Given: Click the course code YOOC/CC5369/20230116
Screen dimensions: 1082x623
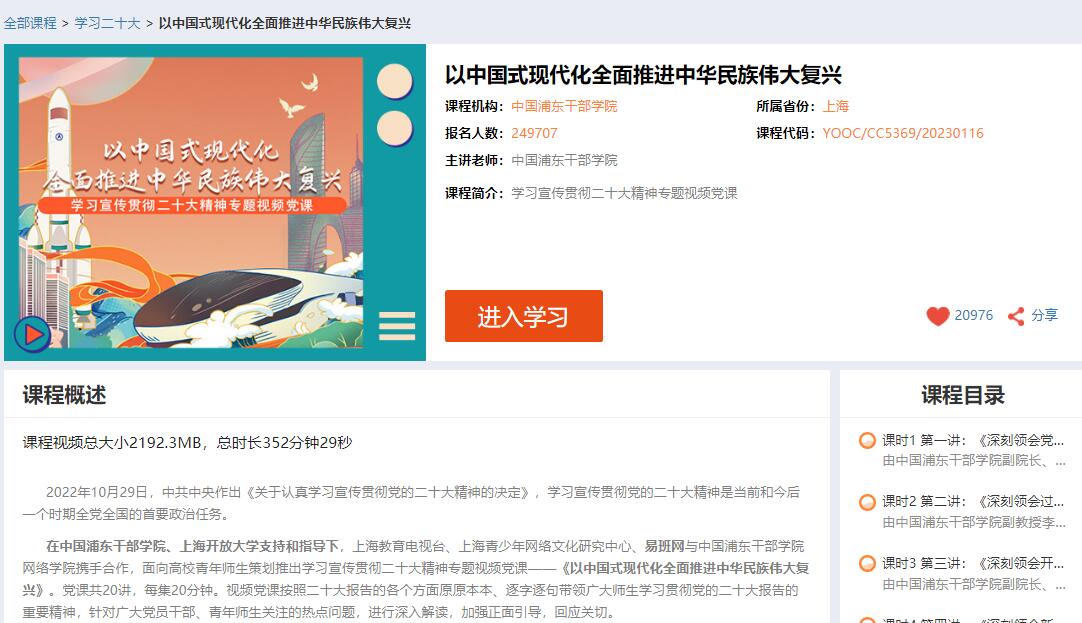Looking at the screenshot, I should pyautogui.click(x=903, y=133).
